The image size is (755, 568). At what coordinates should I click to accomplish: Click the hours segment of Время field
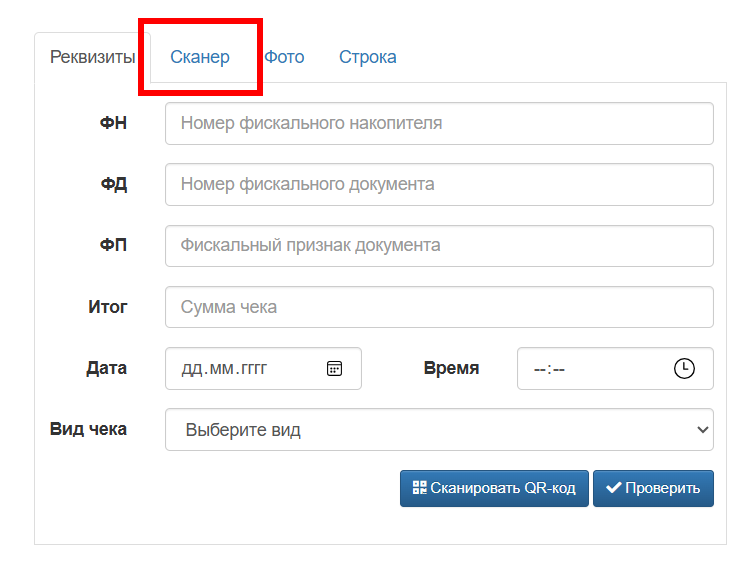(540, 369)
